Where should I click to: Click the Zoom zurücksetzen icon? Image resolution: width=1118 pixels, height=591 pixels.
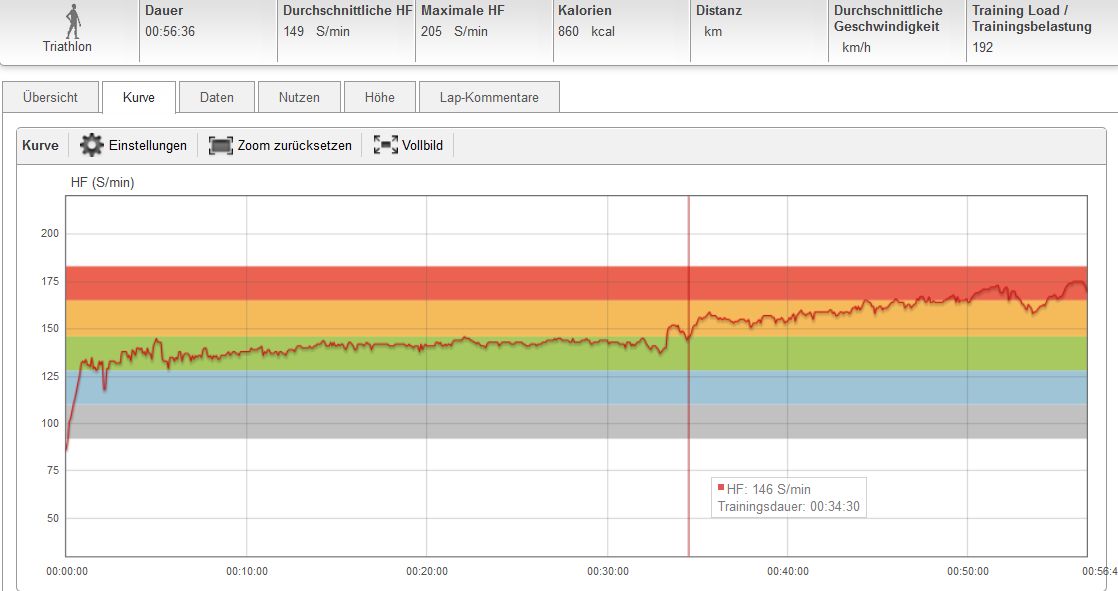pyautogui.click(x=220, y=145)
